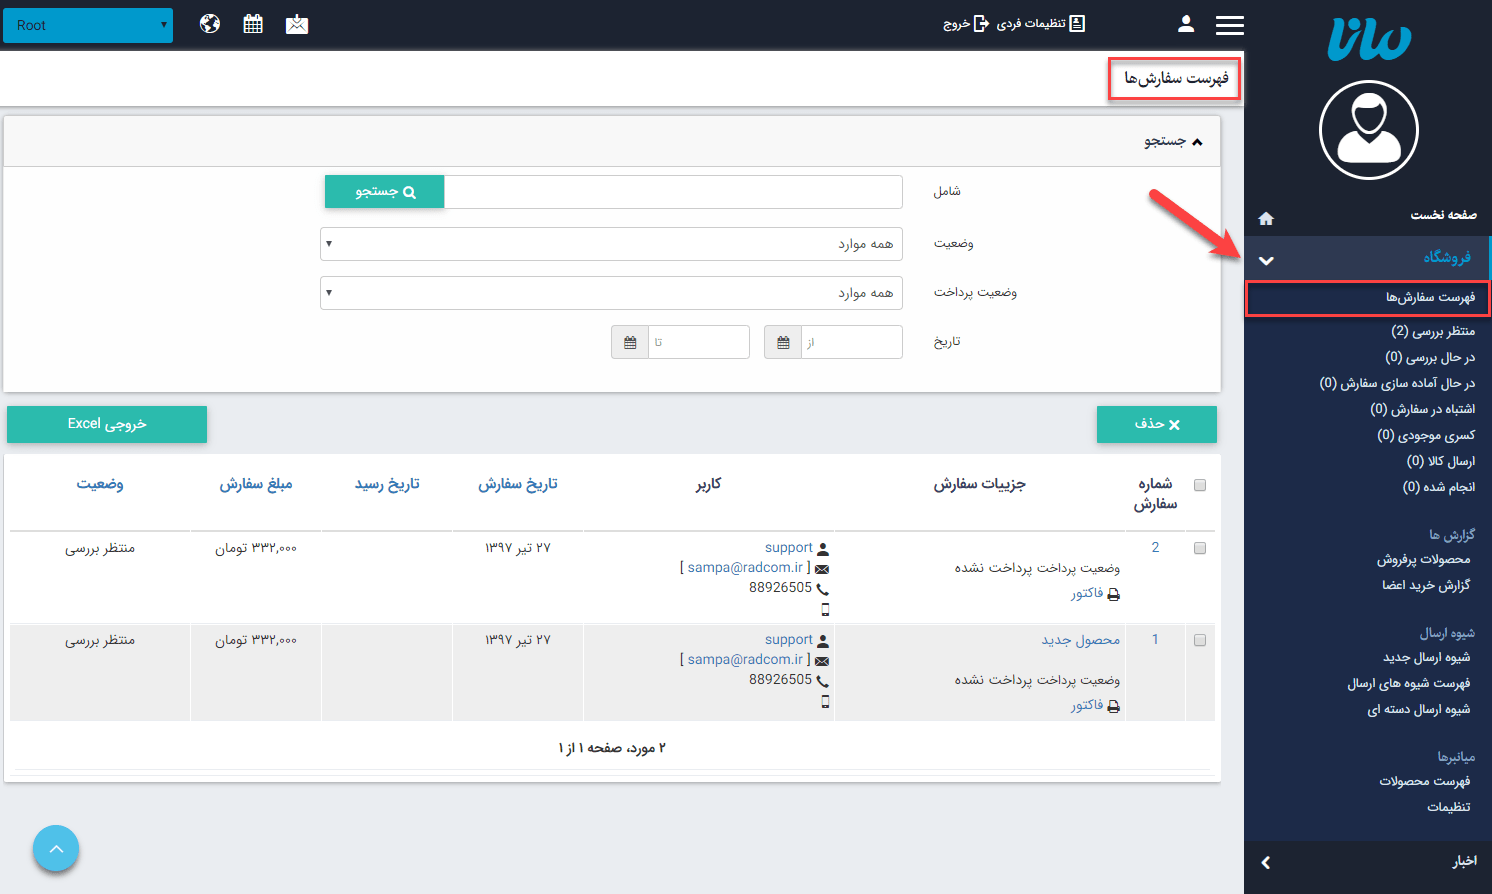This screenshot has width=1492, height=894.
Task: Check the checkbox for order number 1
Action: point(1199,639)
